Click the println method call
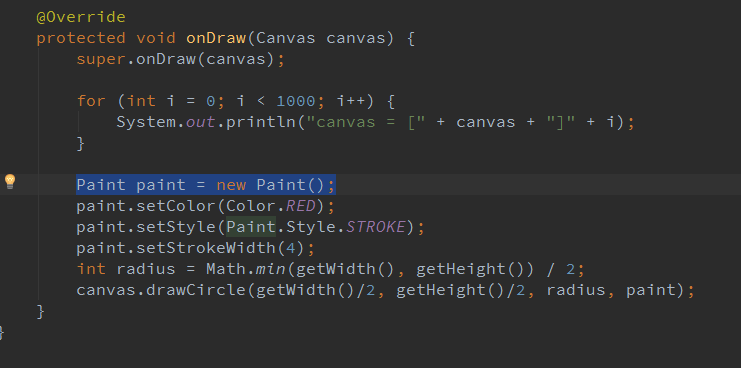The width and height of the screenshot is (741, 368). 261,122
